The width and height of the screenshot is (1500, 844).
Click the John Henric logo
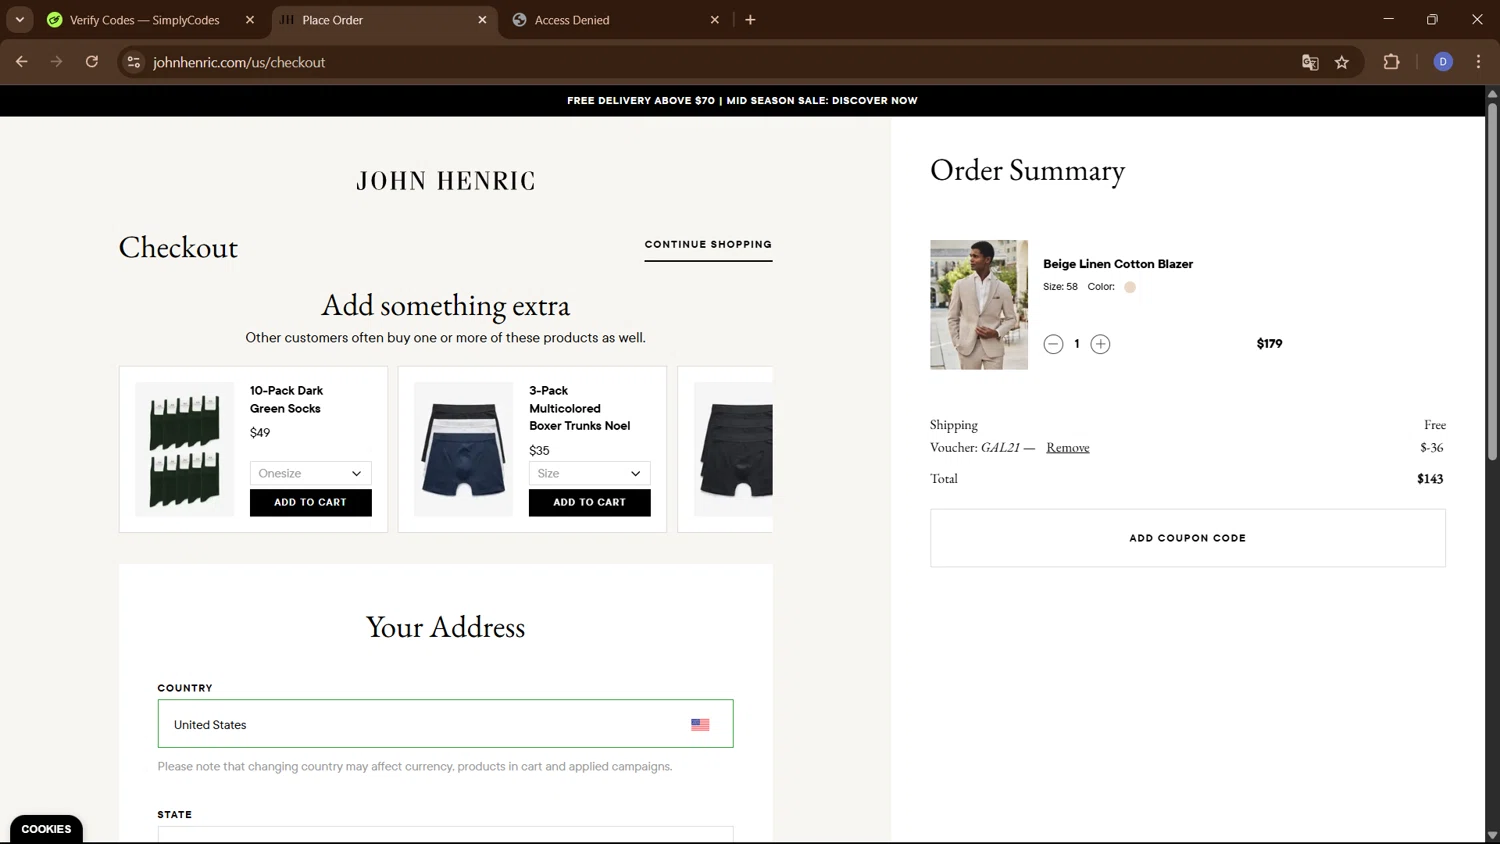(x=446, y=181)
